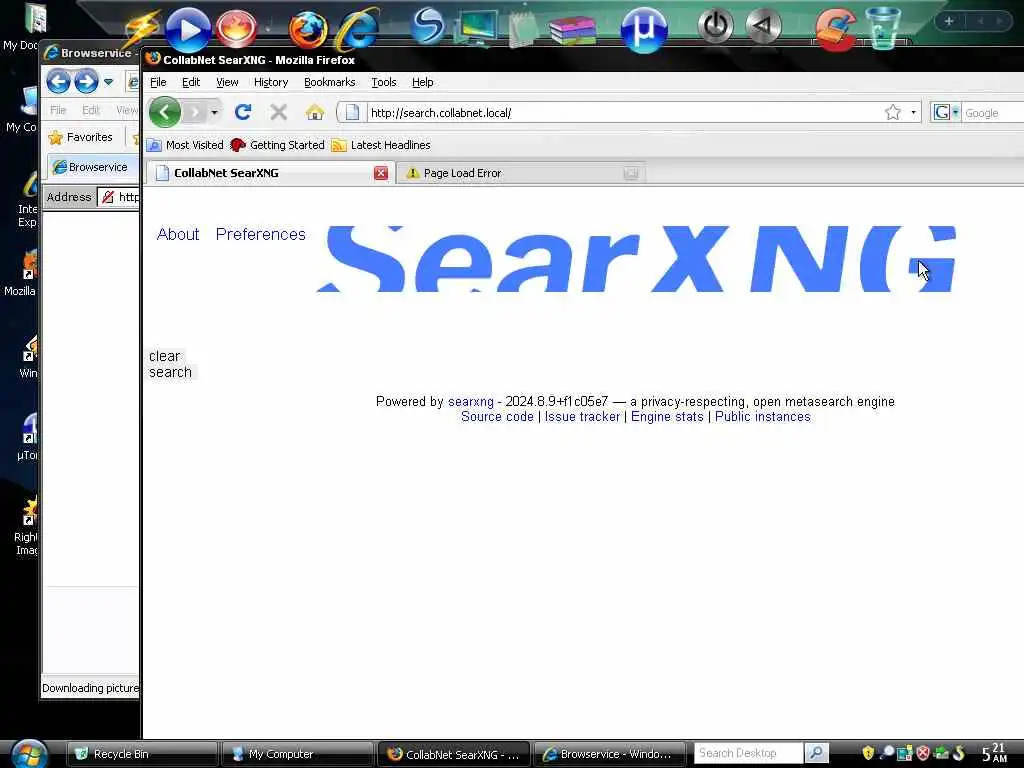This screenshot has height=768, width=1024.
Task: Launch CCleaner from the top dock
Action: pos(835,29)
